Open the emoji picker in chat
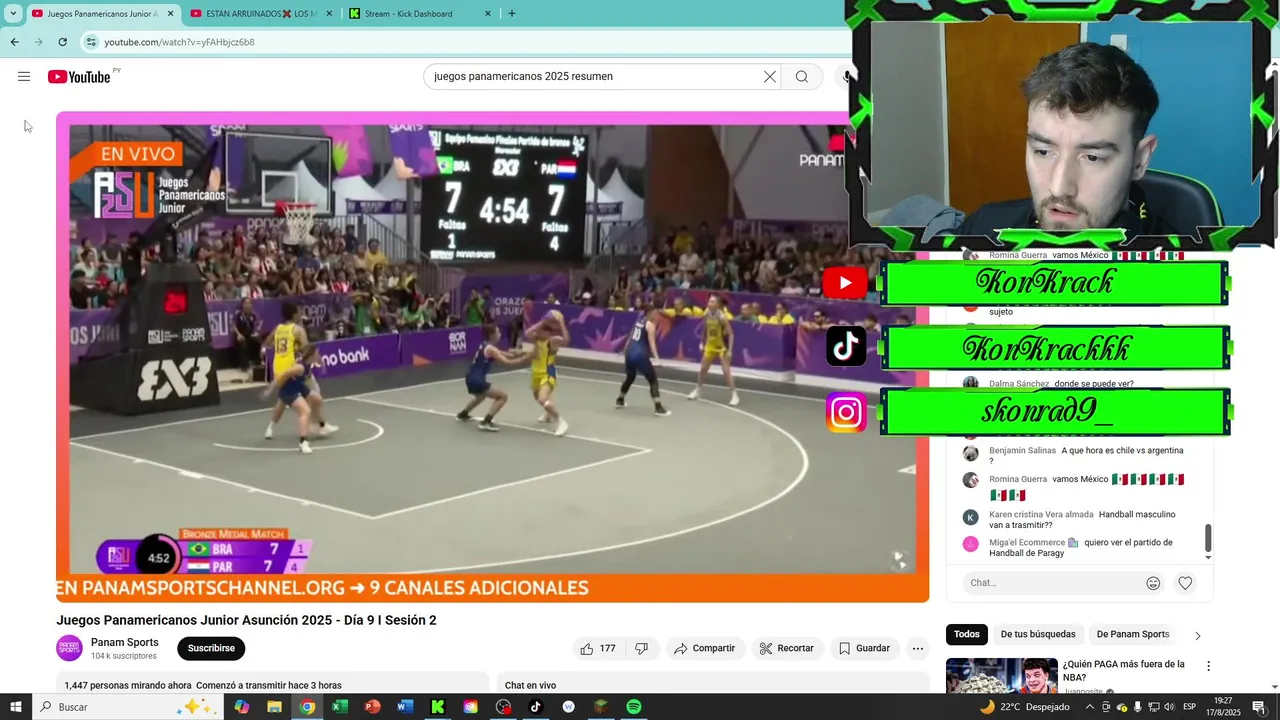1280x720 pixels. [1153, 583]
